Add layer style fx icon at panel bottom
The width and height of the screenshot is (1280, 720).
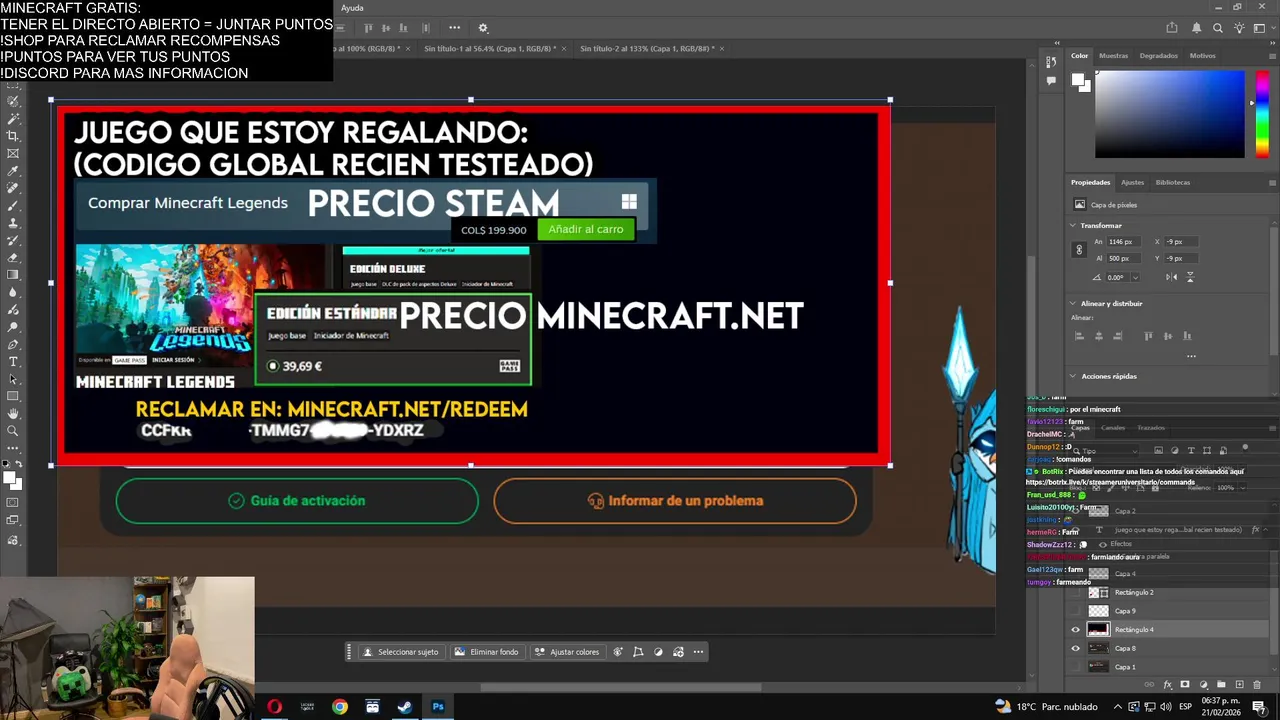[1167, 685]
